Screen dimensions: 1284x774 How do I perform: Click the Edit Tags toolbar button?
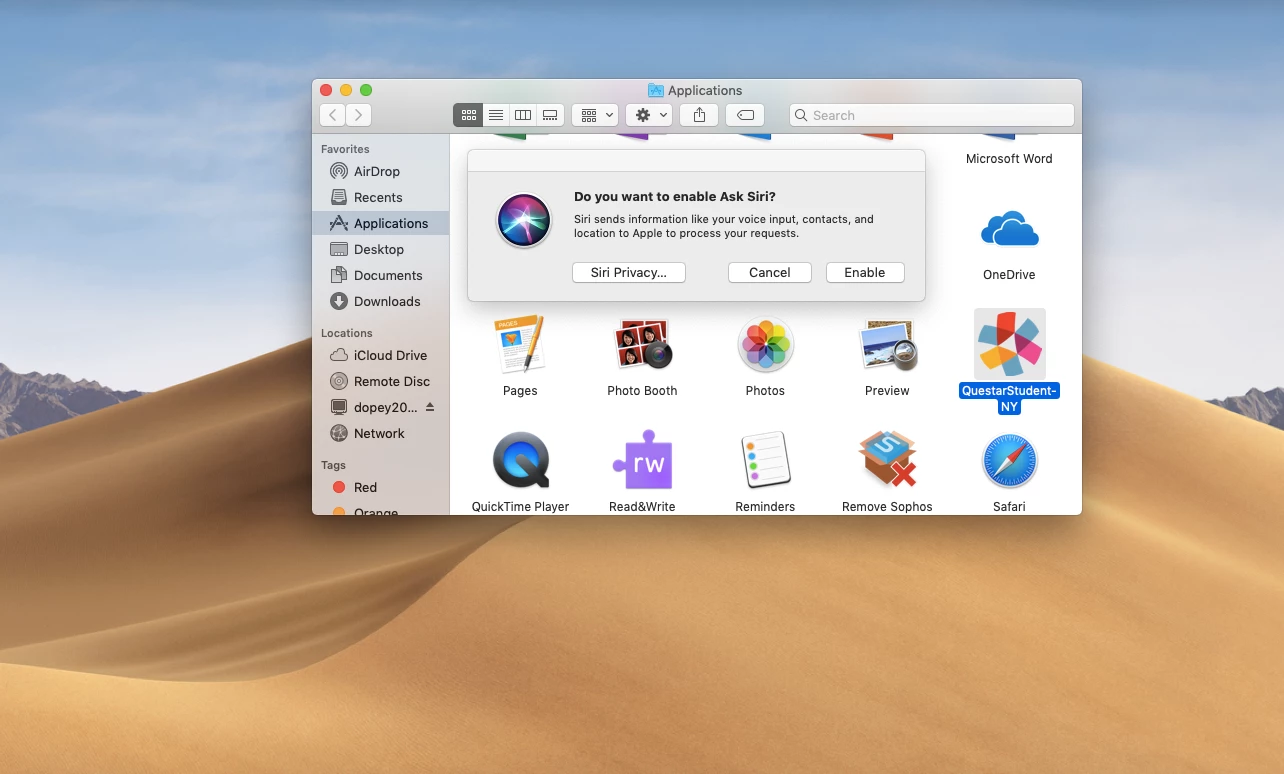coord(745,115)
